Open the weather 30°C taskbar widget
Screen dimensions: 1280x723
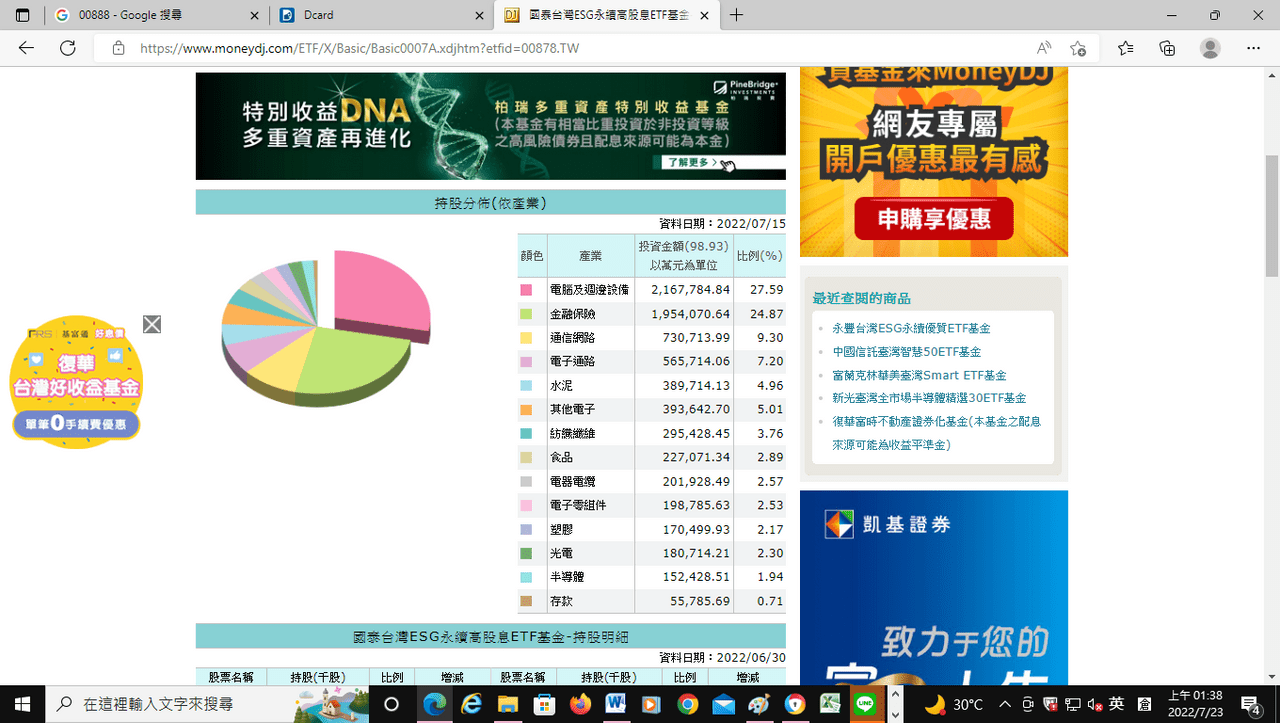(953, 704)
